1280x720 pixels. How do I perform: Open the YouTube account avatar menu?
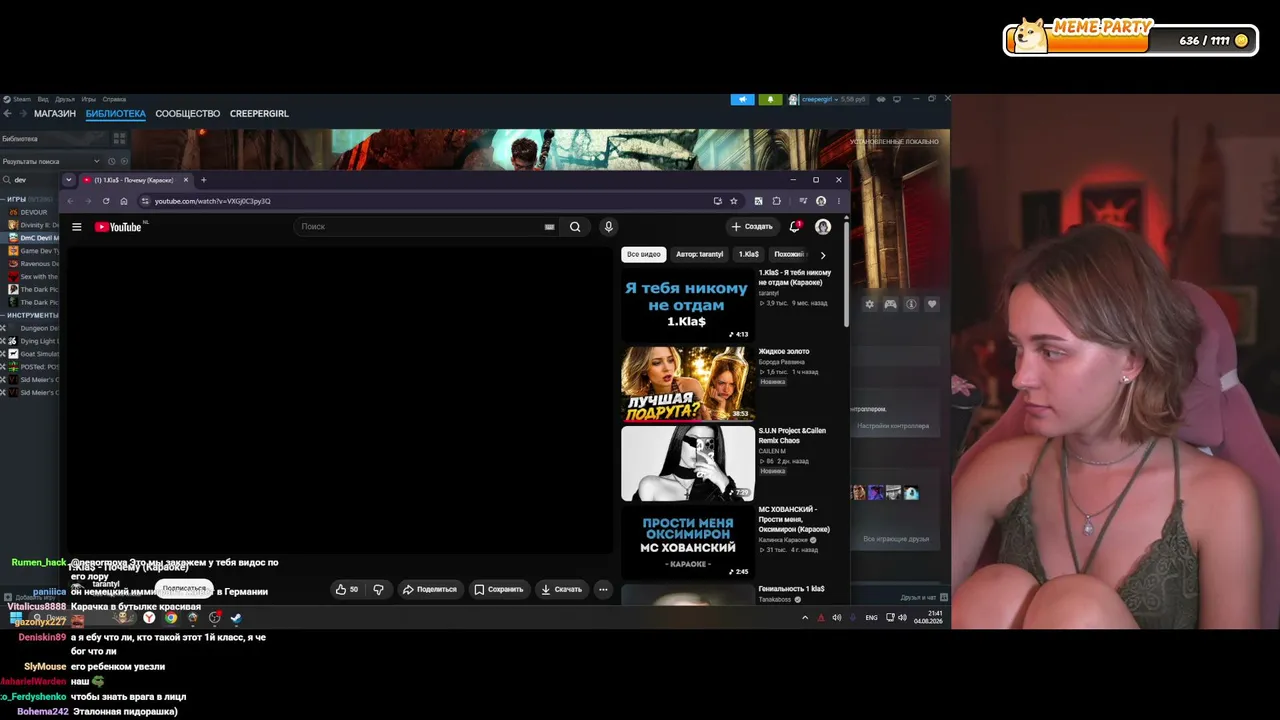tap(823, 227)
